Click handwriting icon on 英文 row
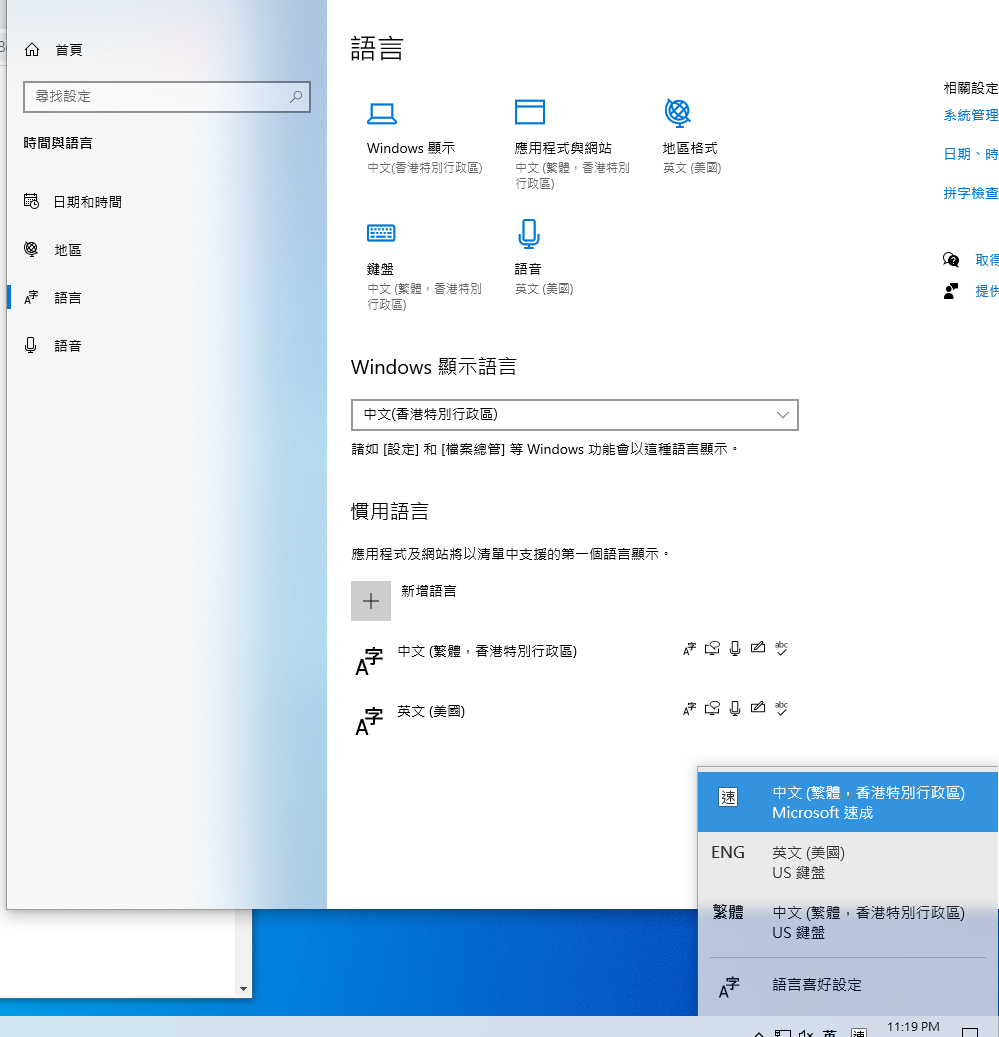Screen dimensions: 999x1037 (x=758, y=708)
